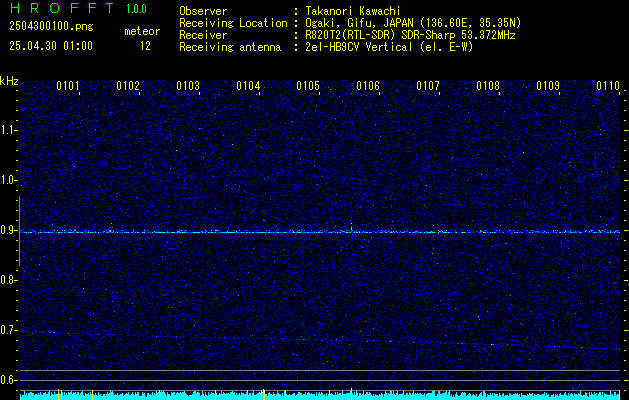
Task: Click the Receiving antenna label
Action: (x=230, y=47)
